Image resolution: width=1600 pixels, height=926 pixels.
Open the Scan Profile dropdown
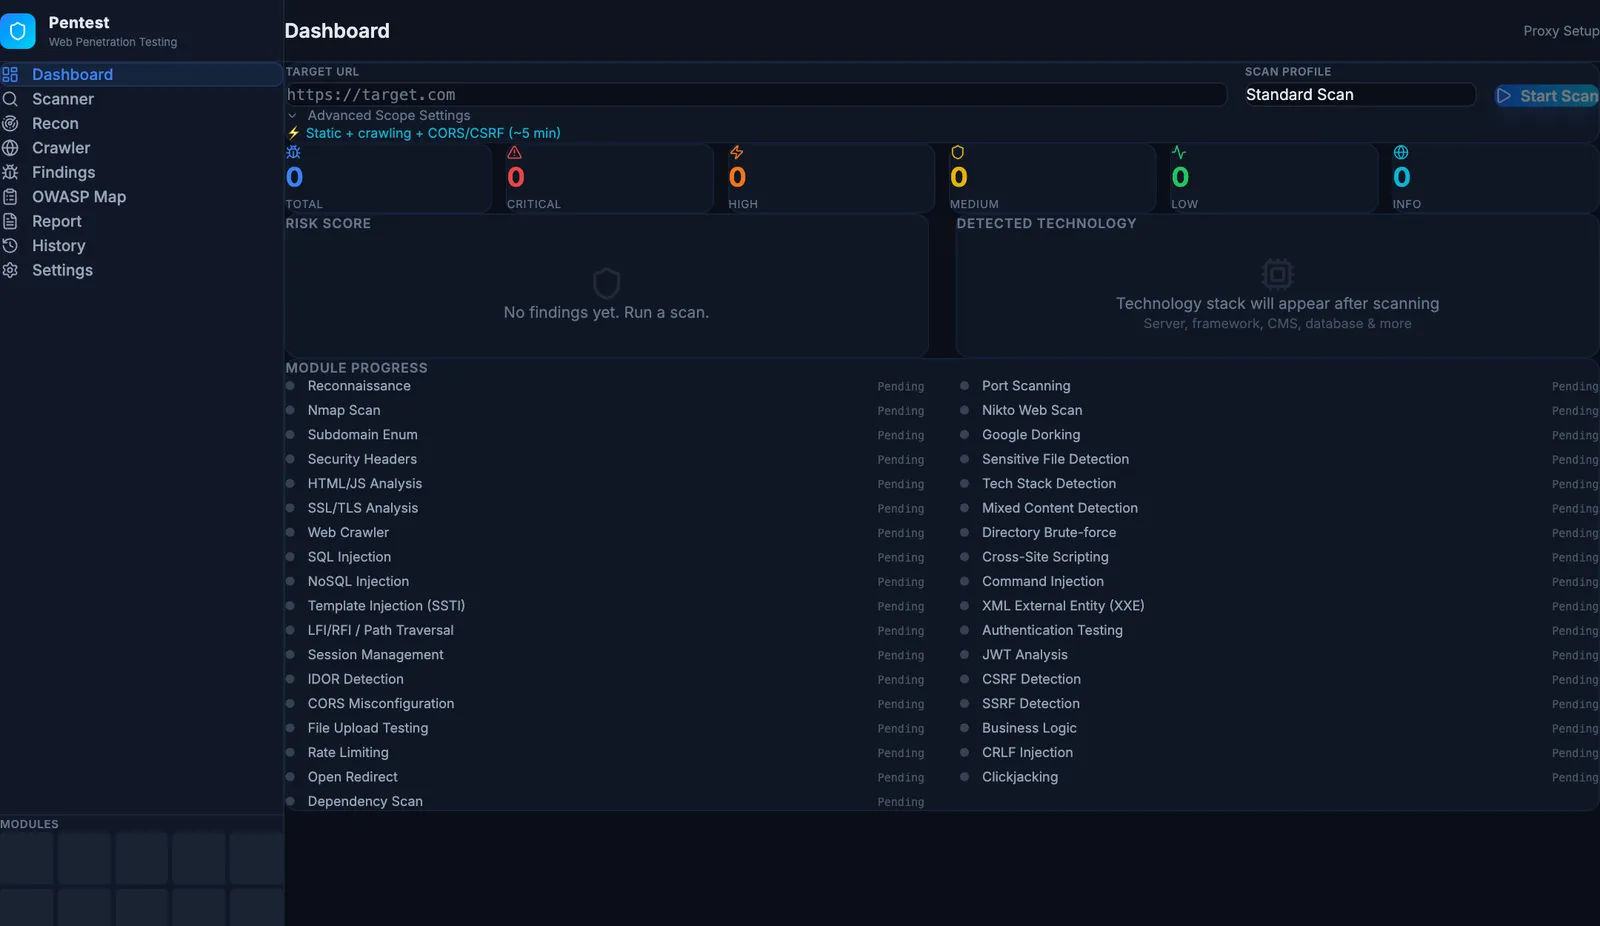click(x=1360, y=94)
